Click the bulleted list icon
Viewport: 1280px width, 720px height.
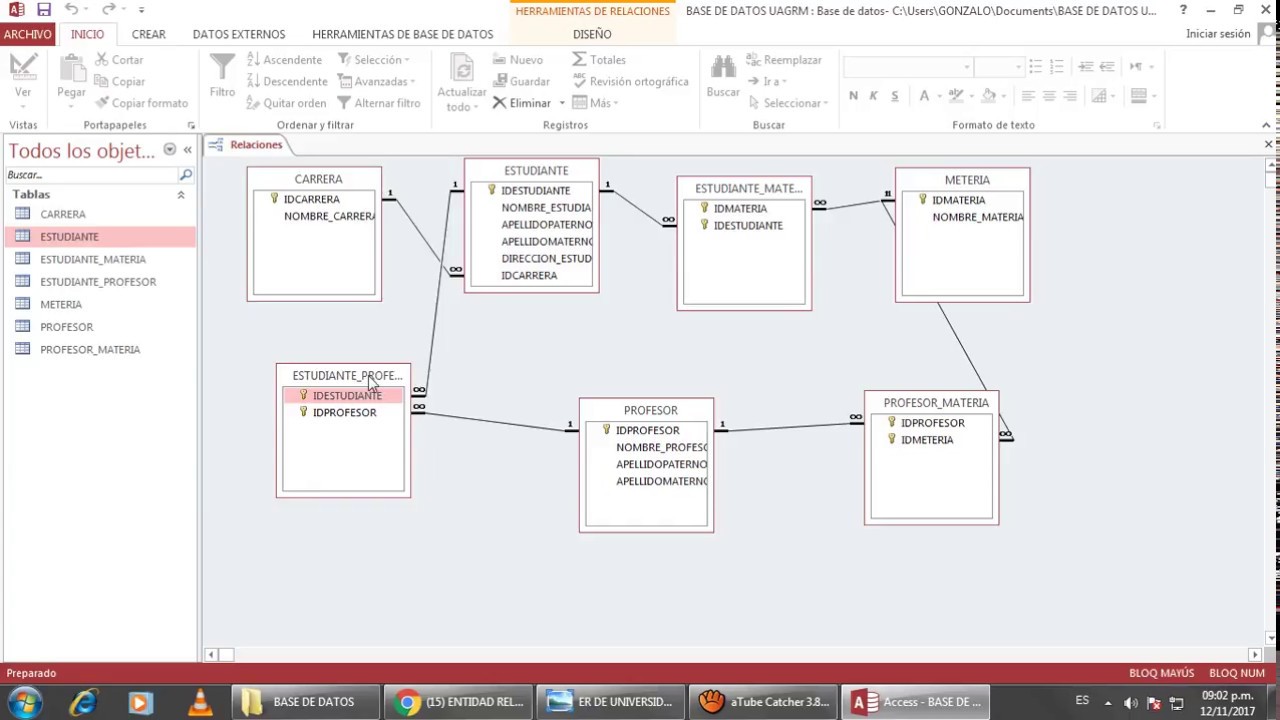pyautogui.click(x=1035, y=67)
